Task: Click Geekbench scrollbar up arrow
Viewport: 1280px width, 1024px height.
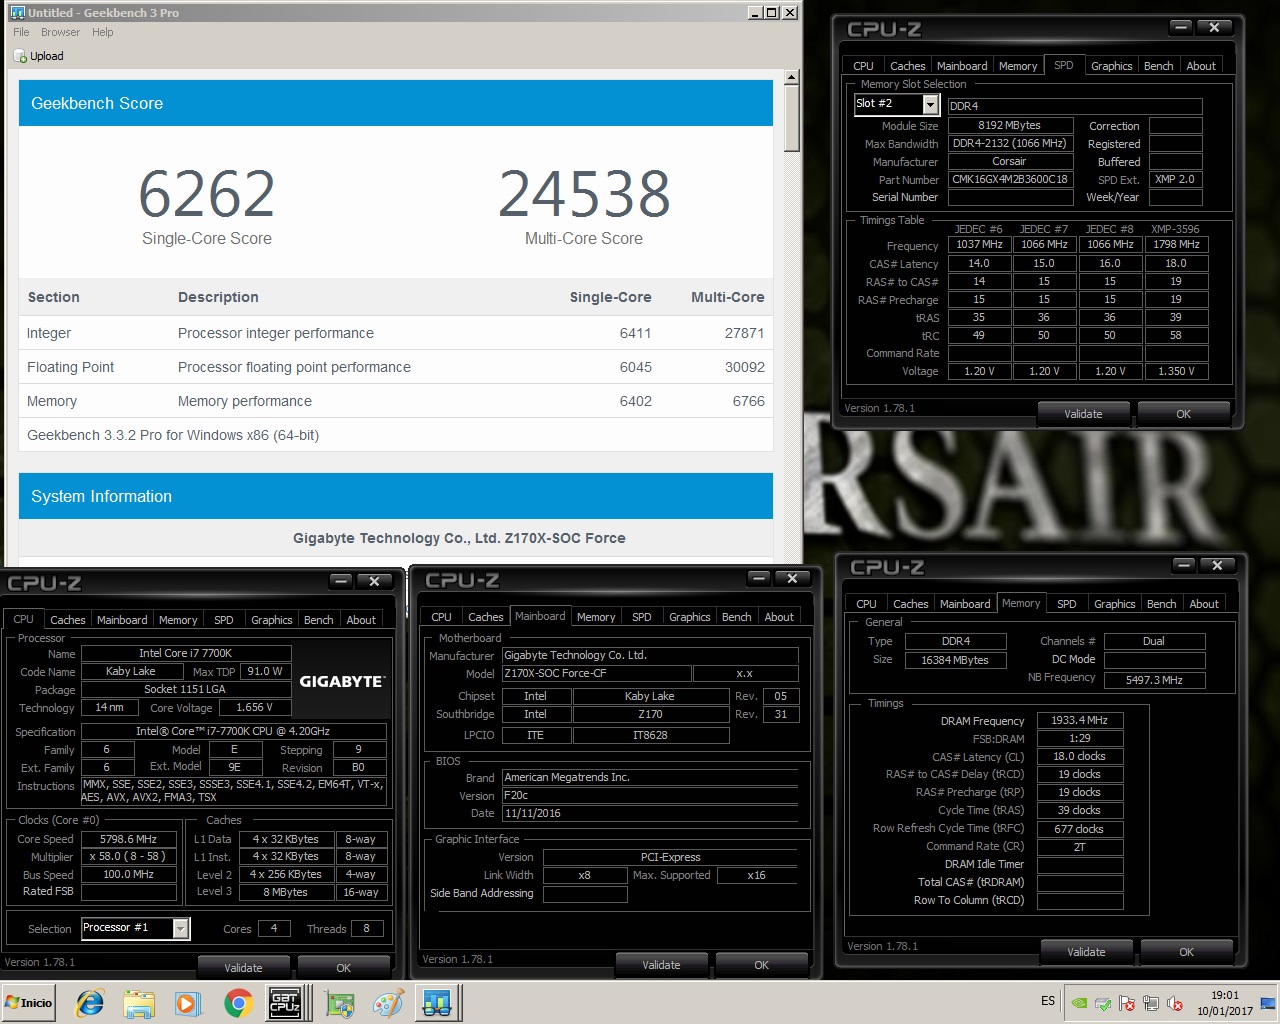Action: click(791, 77)
